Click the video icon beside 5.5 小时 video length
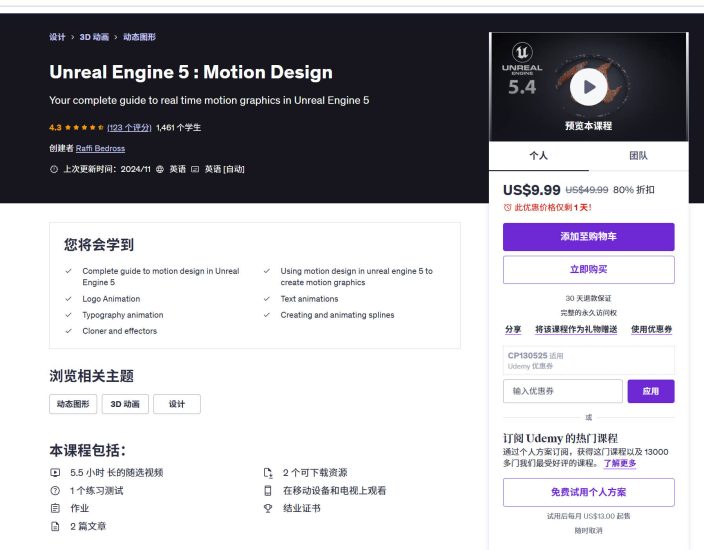704x550 pixels. [x=55, y=472]
